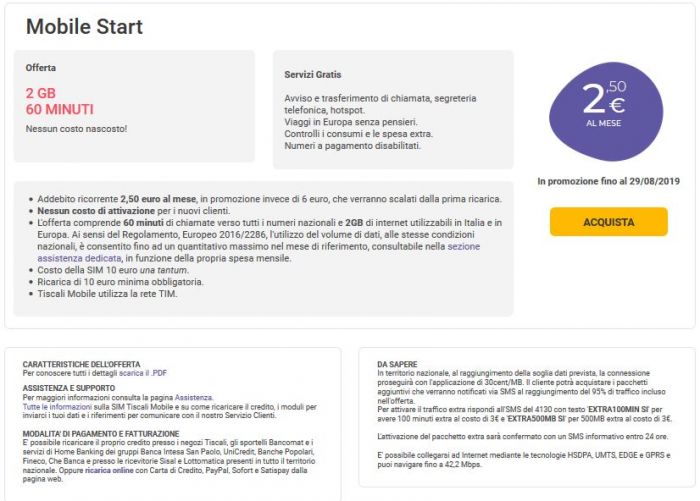This screenshot has height=501, width=700.
Task: Click the CARATTERISTICHE DELL'OFFERTA heading
Action: (81, 364)
